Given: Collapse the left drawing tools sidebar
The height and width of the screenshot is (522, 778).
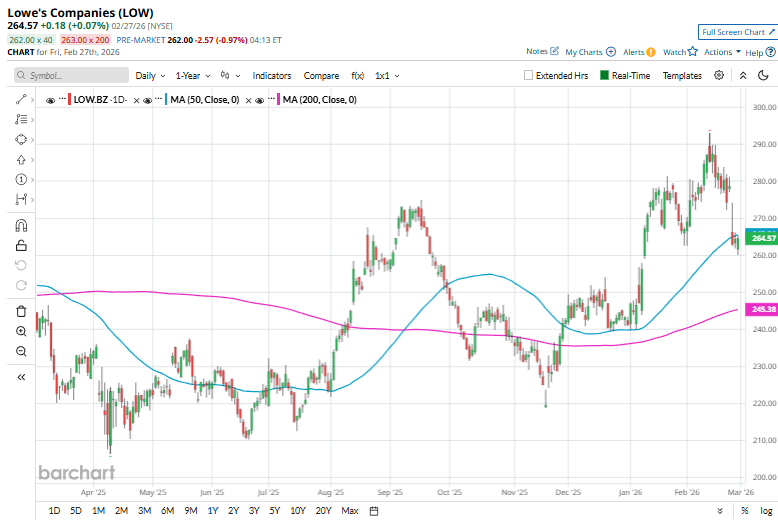Looking at the screenshot, I should 21,377.
